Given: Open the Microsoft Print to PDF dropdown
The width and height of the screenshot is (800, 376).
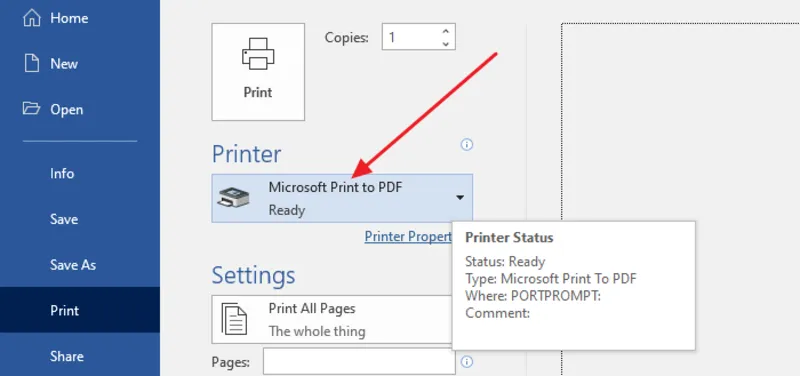Looking at the screenshot, I should point(342,198).
